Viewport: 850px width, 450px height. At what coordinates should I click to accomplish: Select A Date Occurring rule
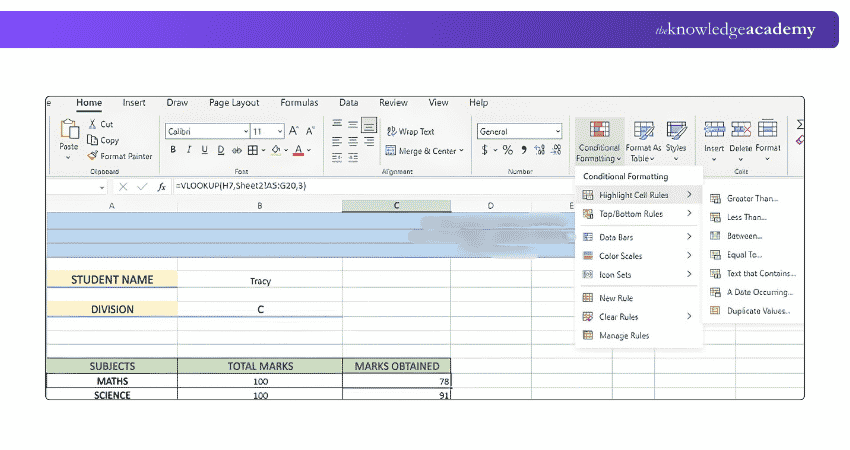752,292
